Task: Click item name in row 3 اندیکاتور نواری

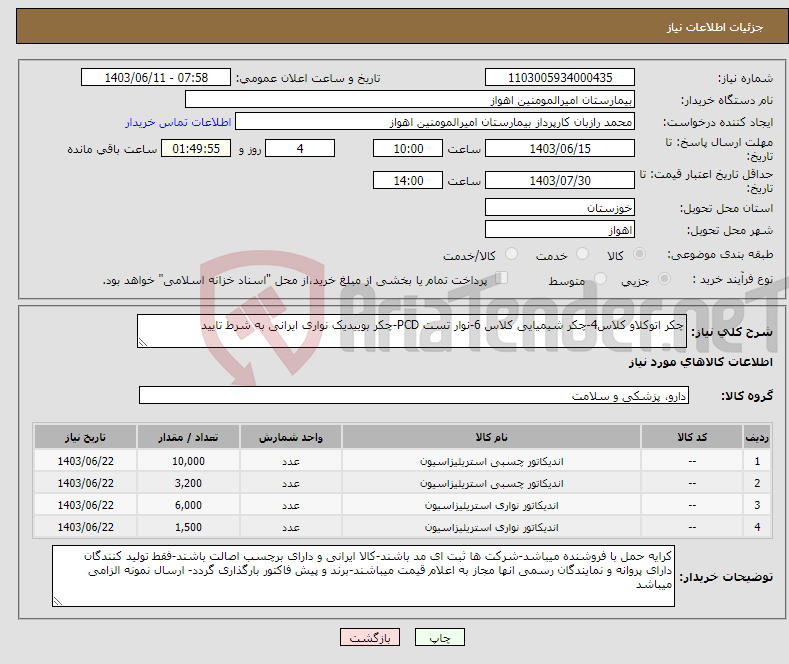Action: point(491,506)
